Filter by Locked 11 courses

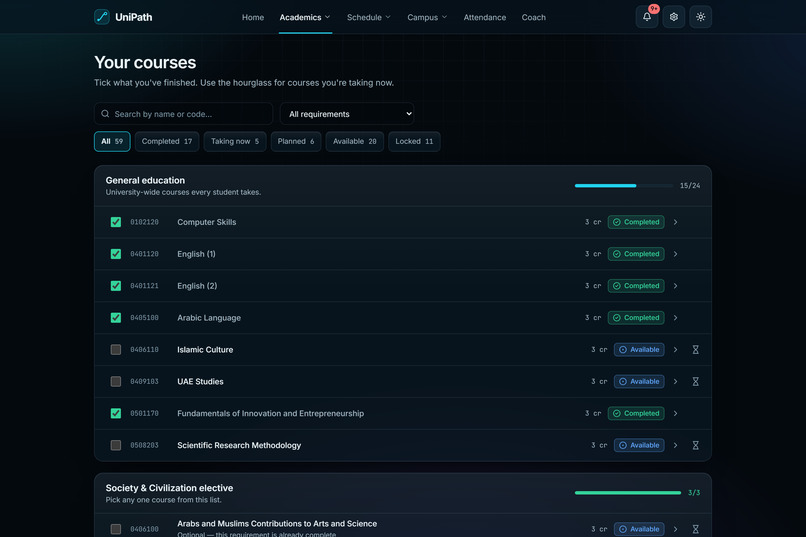pos(414,141)
